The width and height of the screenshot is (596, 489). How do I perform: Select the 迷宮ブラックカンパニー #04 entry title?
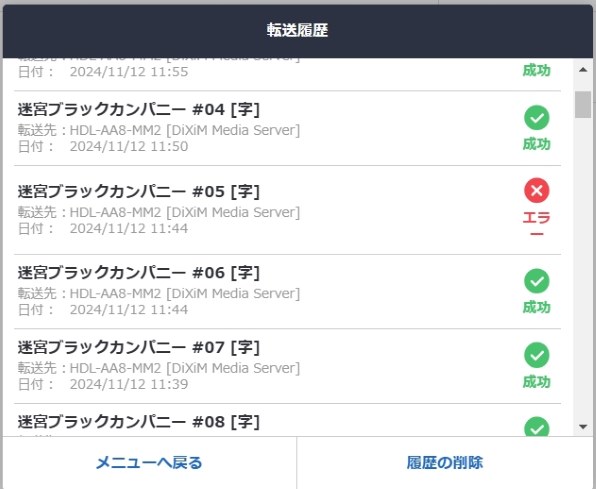[x=139, y=110]
